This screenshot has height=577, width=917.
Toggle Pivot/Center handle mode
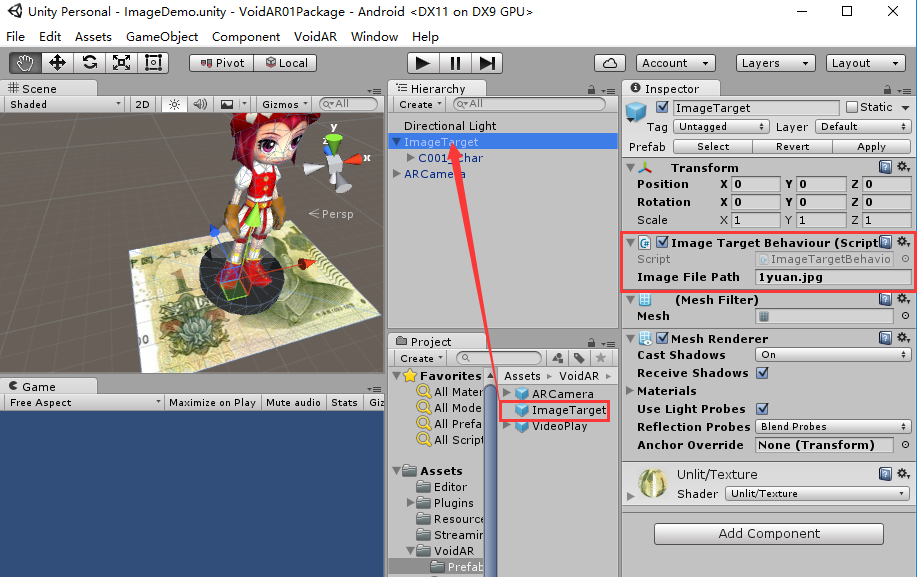tap(222, 63)
